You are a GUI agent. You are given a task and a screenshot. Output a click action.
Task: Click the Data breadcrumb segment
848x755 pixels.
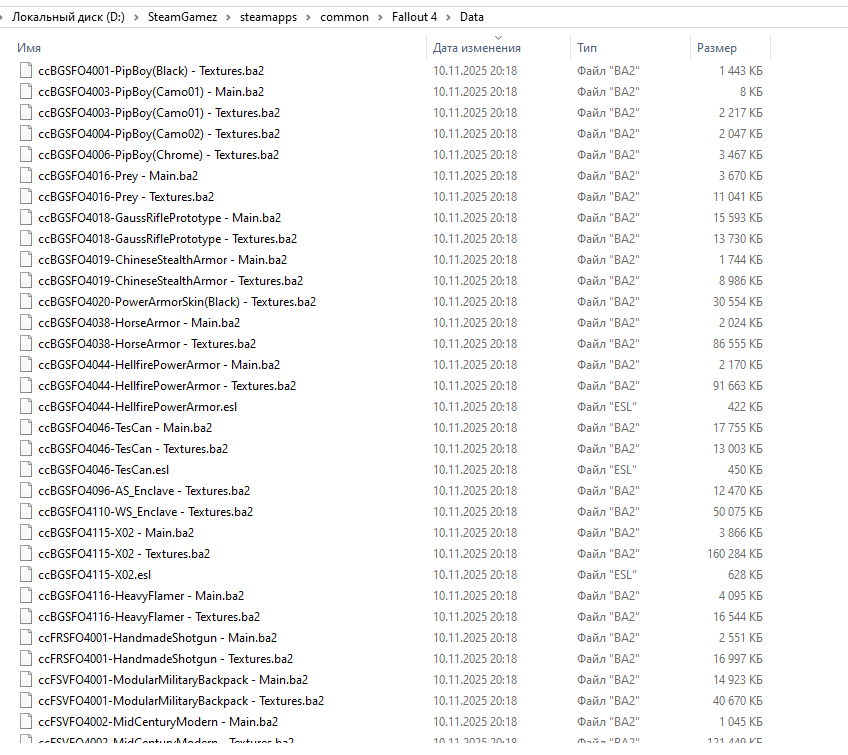(472, 17)
